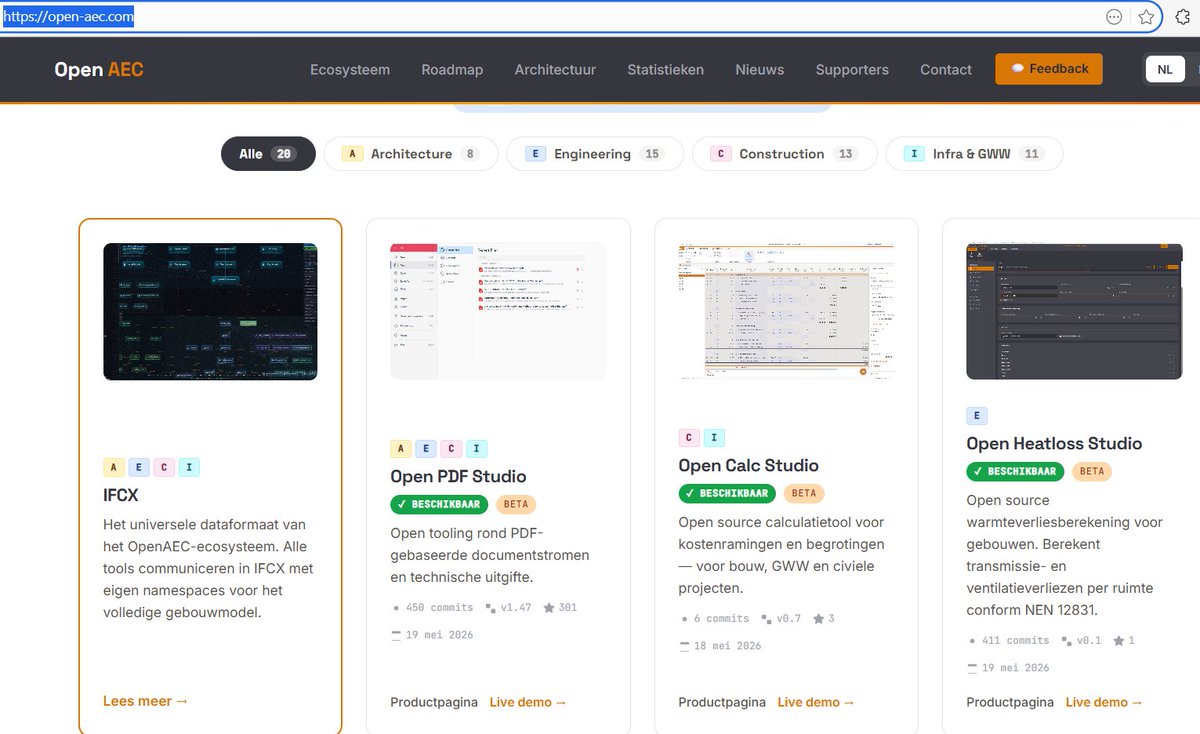
Task: Click the E tag on Open PDF Studio card
Action: pyautogui.click(x=426, y=448)
